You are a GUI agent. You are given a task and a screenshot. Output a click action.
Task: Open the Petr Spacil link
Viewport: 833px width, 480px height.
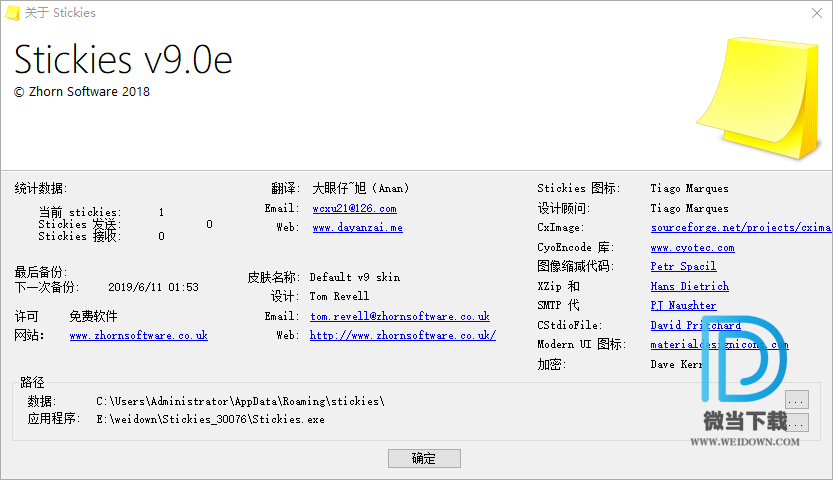point(683,267)
